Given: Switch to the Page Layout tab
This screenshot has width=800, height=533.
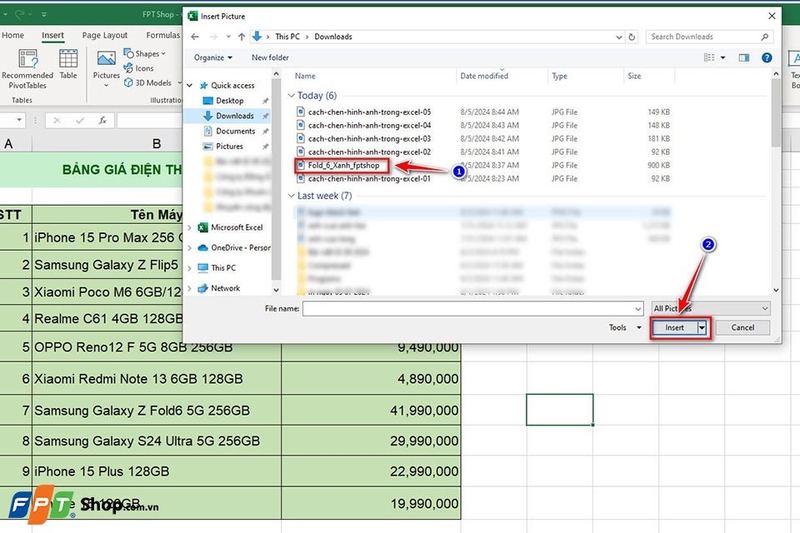Looking at the screenshot, I should 105,35.
